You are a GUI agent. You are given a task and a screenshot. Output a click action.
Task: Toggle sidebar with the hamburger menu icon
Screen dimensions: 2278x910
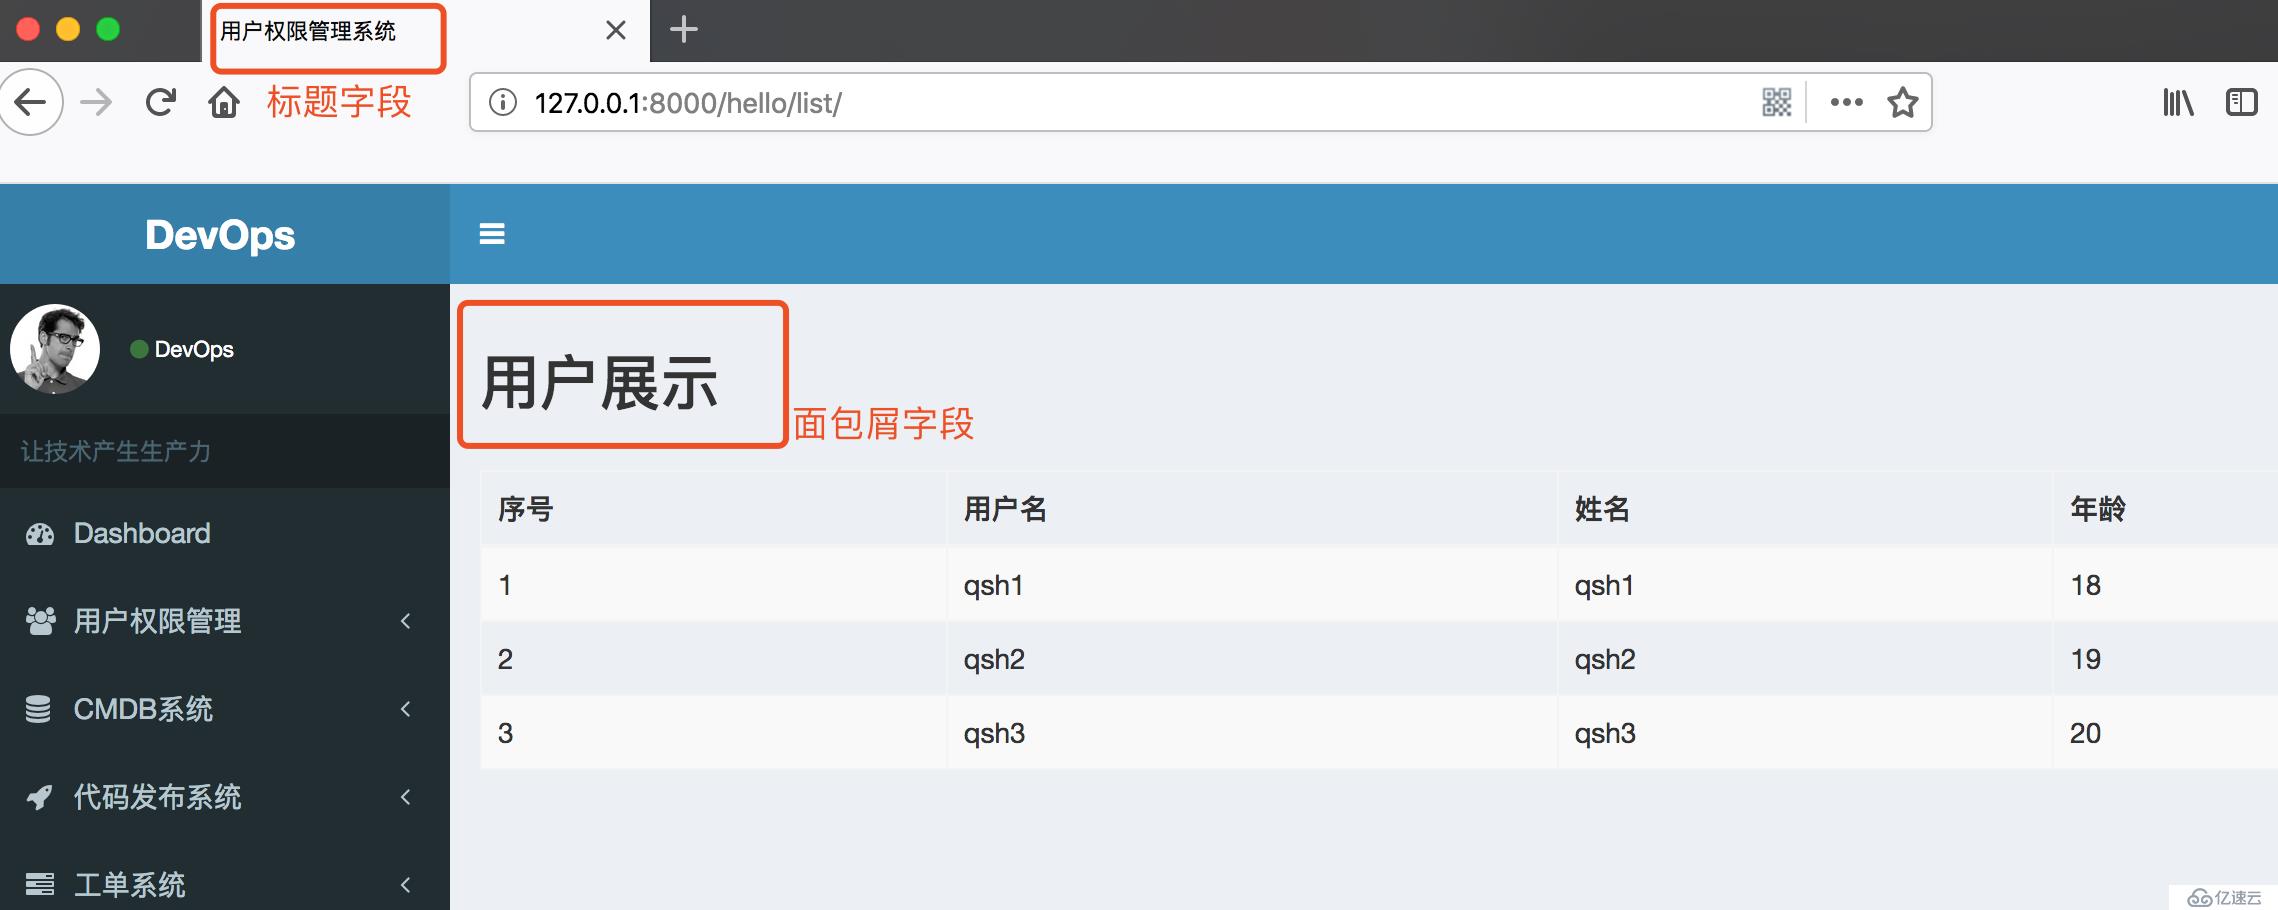pyautogui.click(x=492, y=234)
